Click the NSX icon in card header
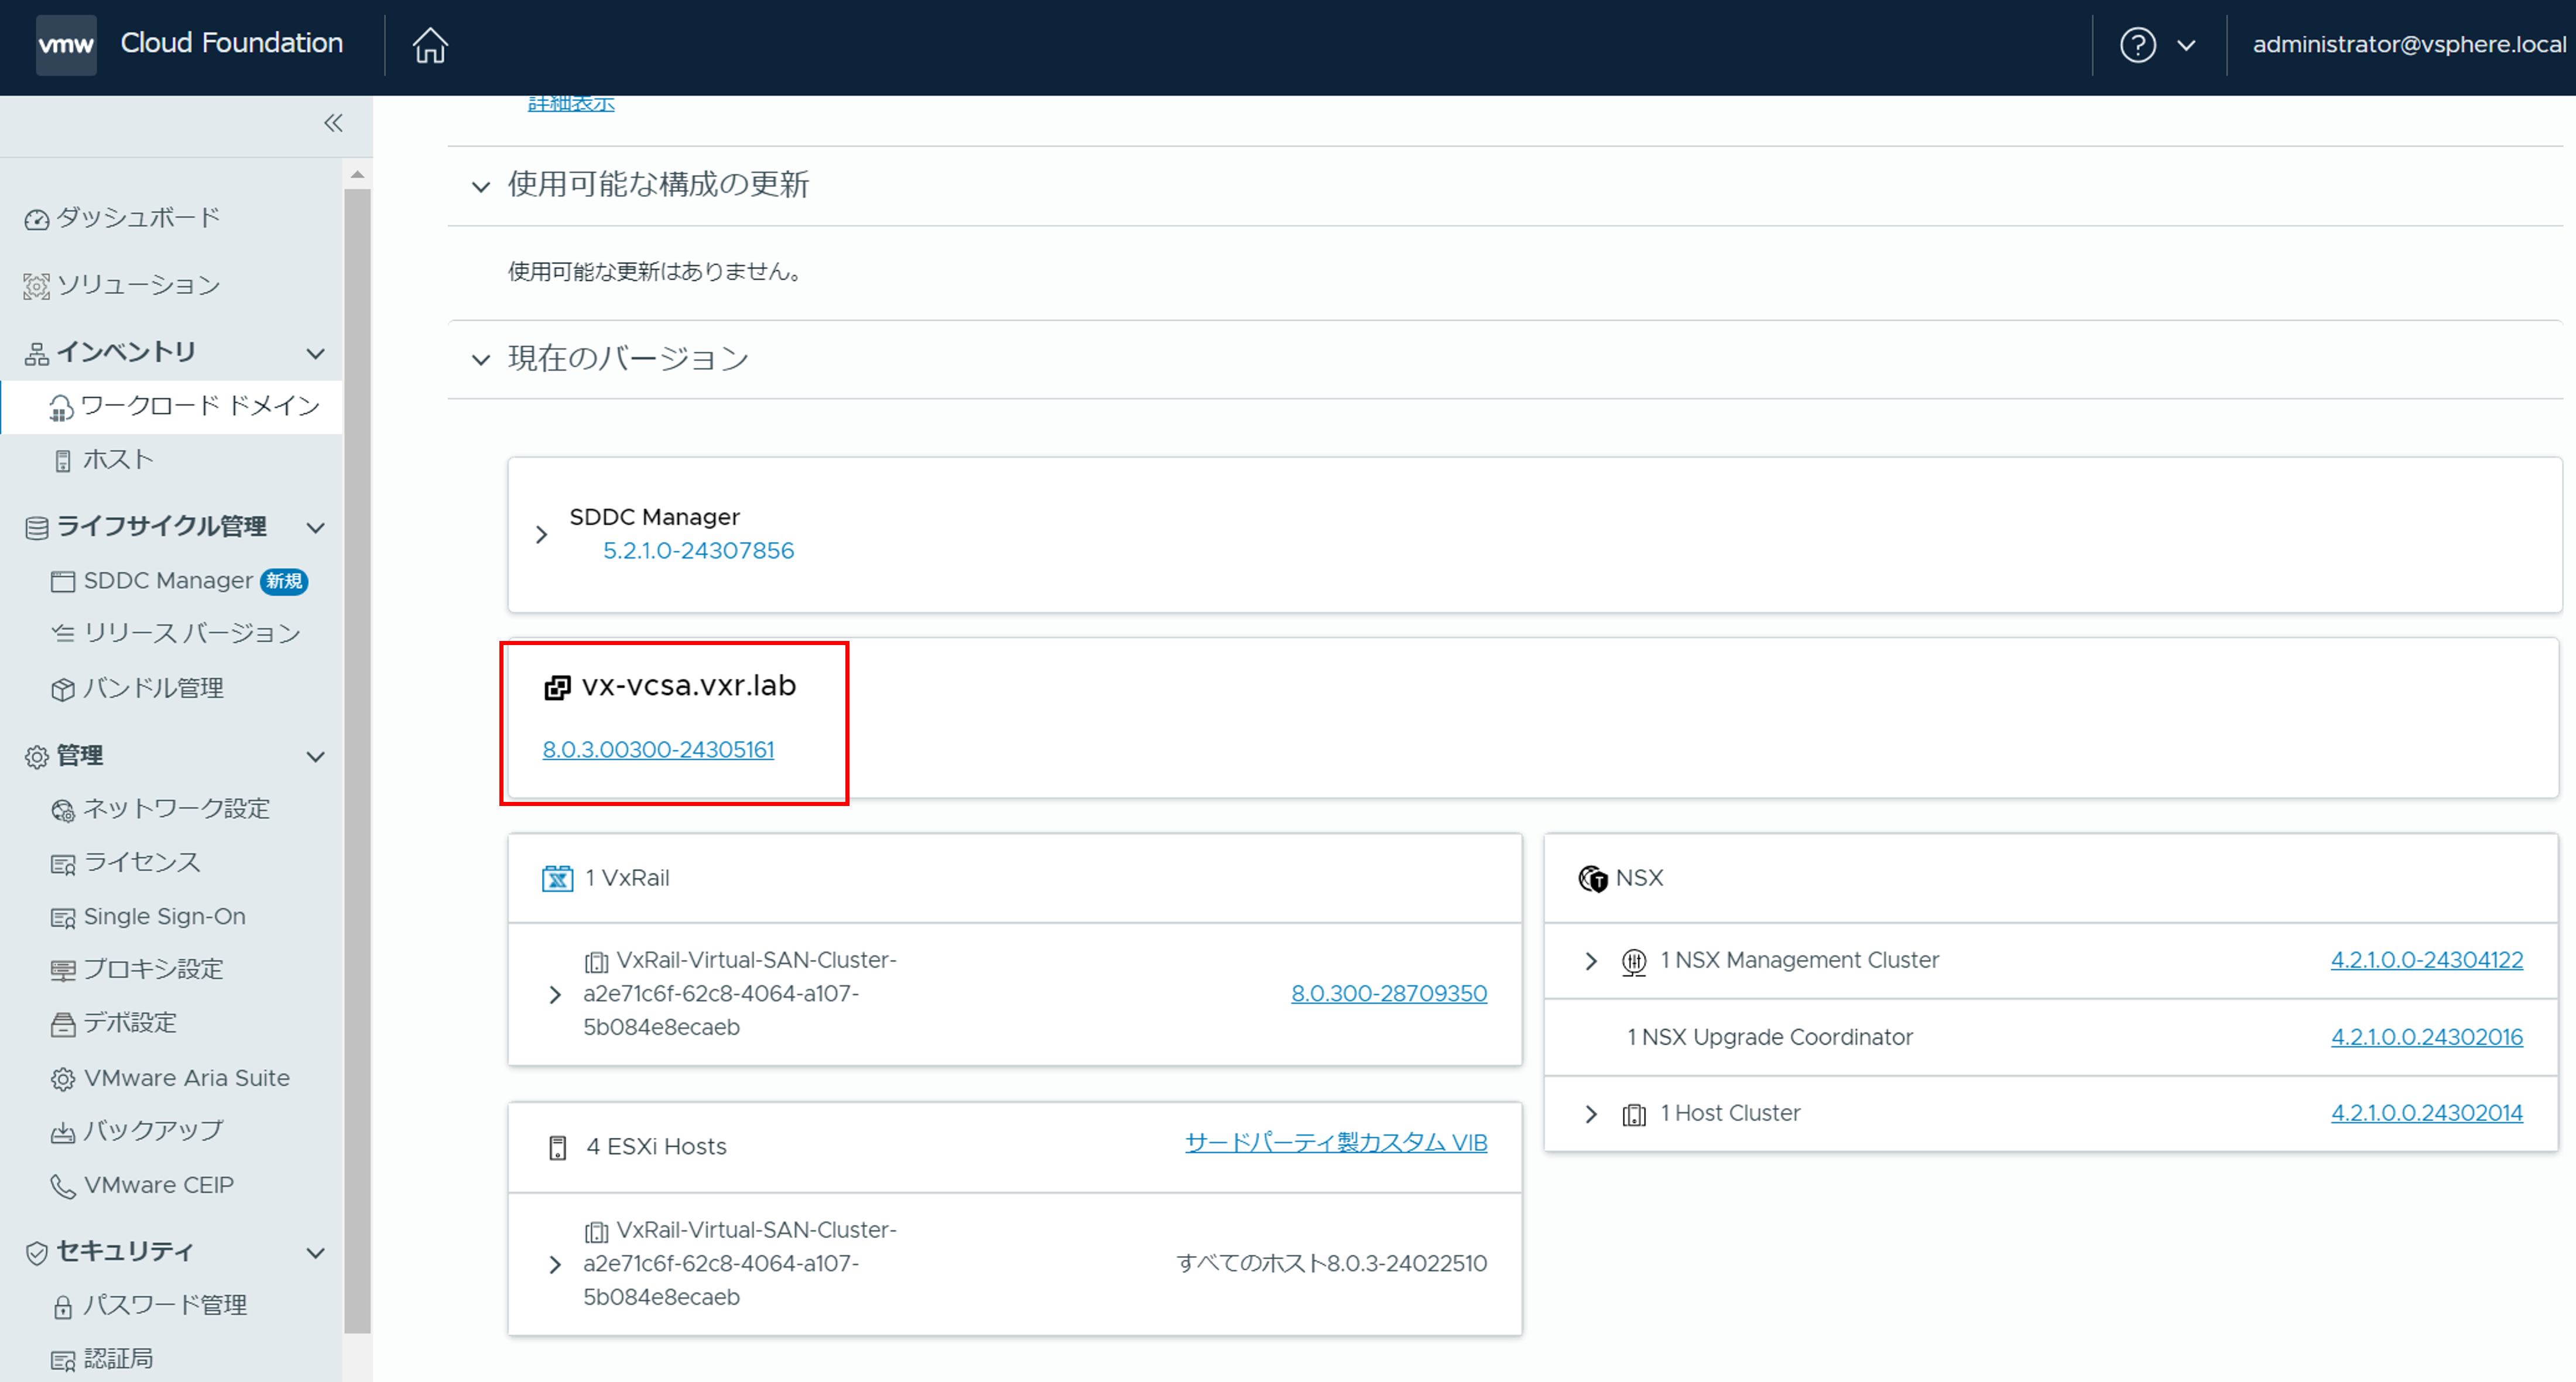Image resolution: width=2576 pixels, height=1382 pixels. (1592, 879)
